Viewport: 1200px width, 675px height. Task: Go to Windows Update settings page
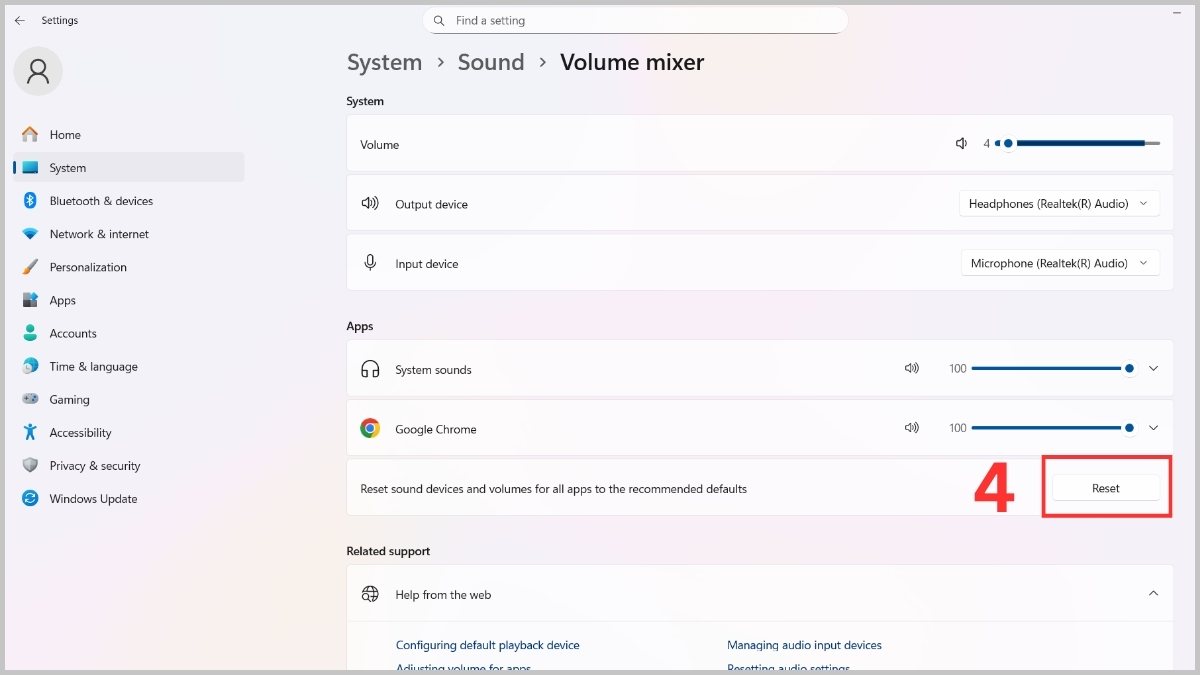pyautogui.click(x=93, y=499)
